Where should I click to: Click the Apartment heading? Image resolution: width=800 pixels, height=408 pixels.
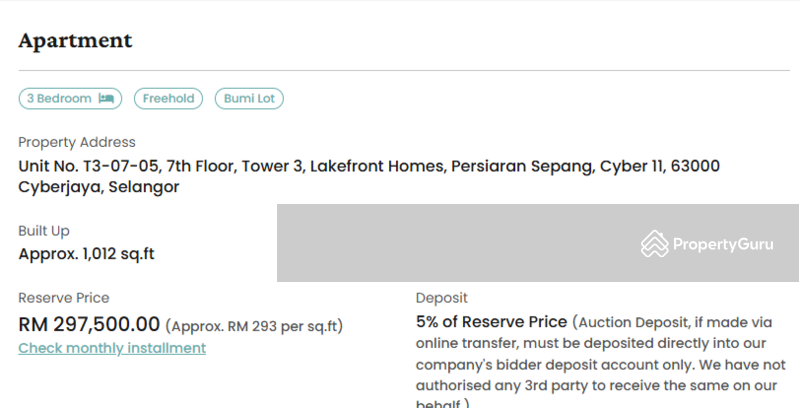(76, 41)
